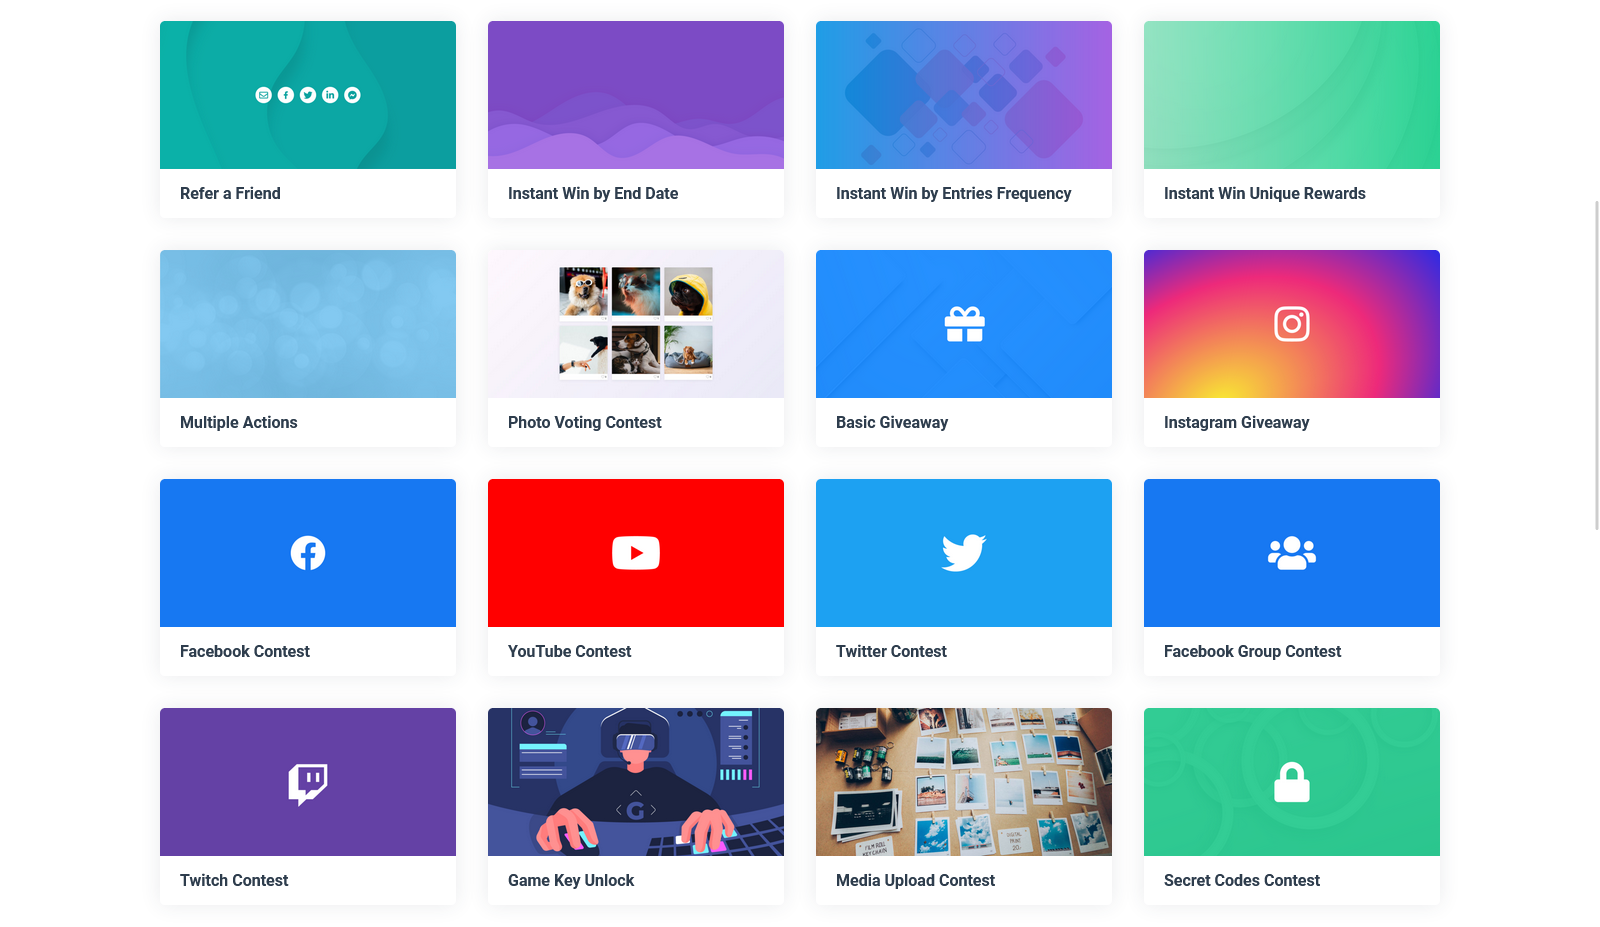
Task: Click the gift box icon
Action: pyautogui.click(x=964, y=324)
